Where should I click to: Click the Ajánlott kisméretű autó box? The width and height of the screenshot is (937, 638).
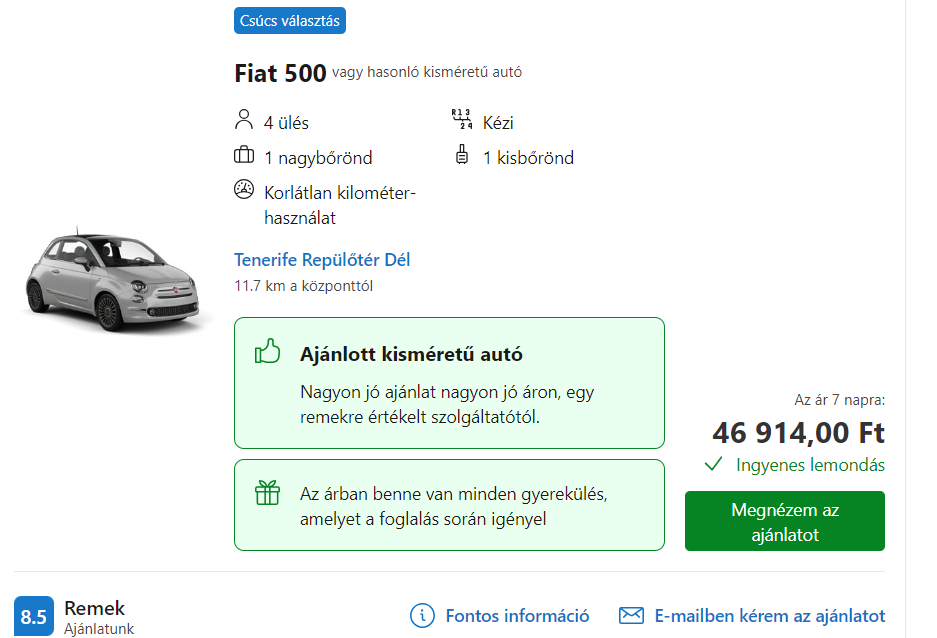pyautogui.click(x=449, y=383)
